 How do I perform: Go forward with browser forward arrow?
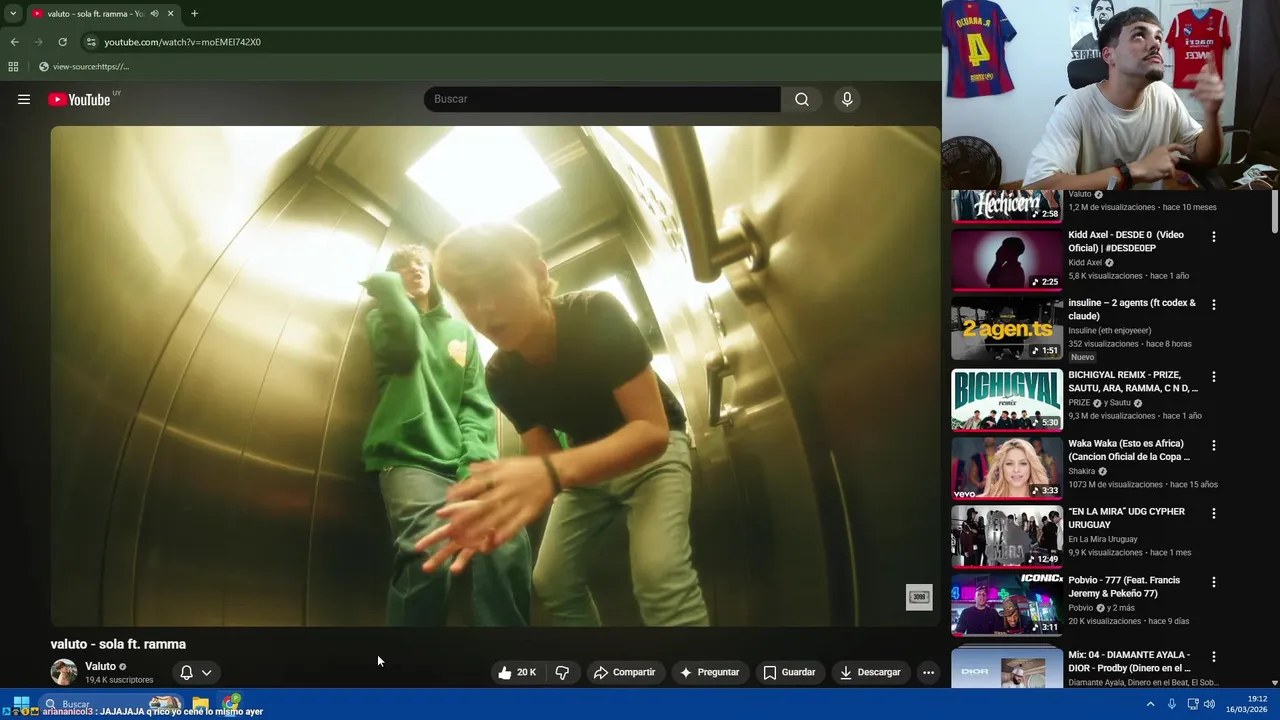coord(38,42)
